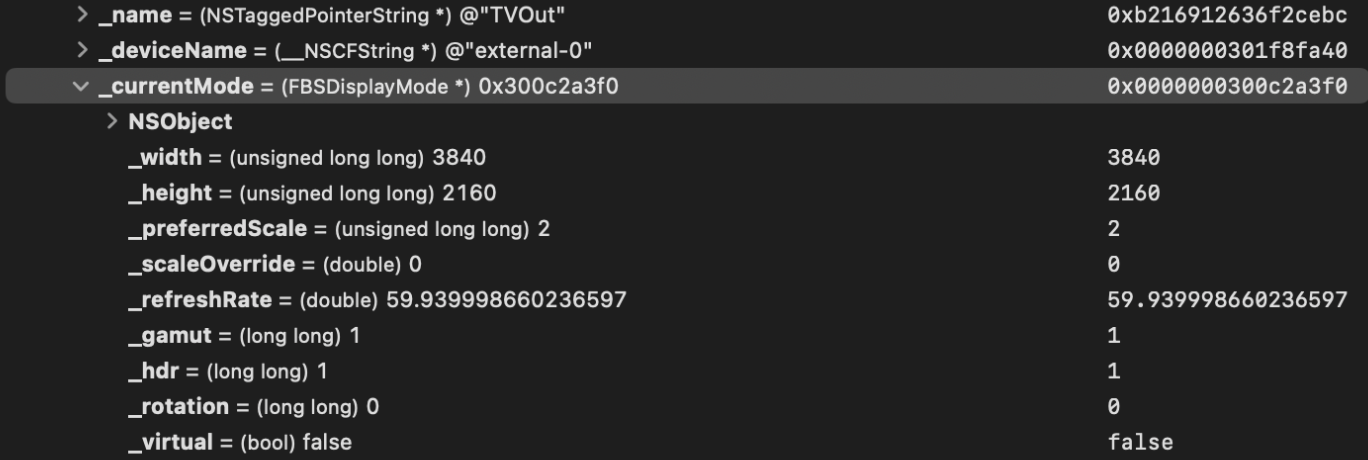
Task: Select the _rotation variable row
Action: (254, 407)
